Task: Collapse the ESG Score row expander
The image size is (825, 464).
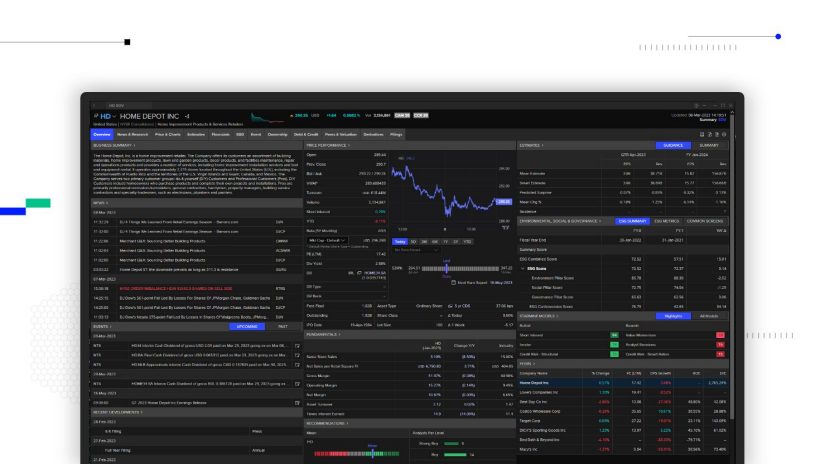Action: pyautogui.click(x=523, y=269)
